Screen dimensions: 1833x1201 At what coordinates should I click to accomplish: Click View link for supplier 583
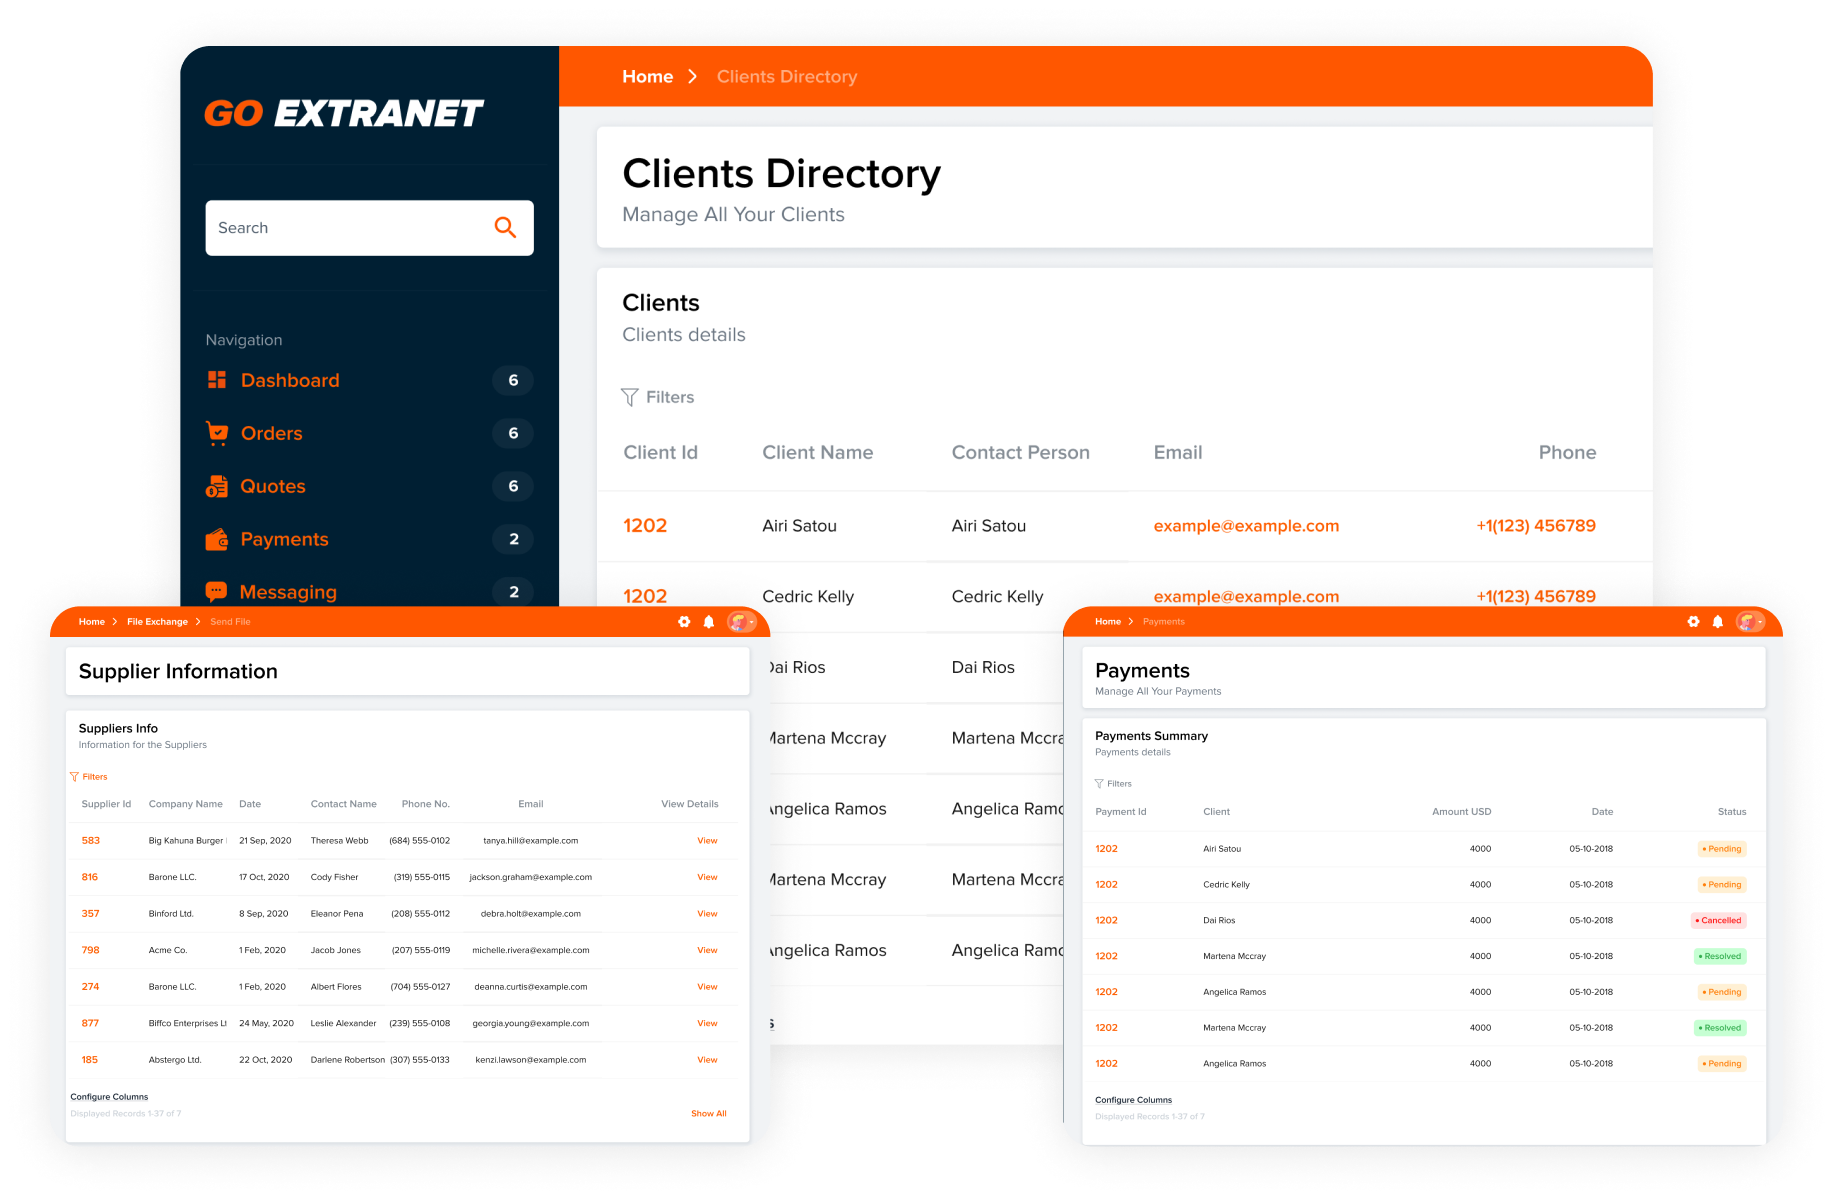[x=707, y=841]
